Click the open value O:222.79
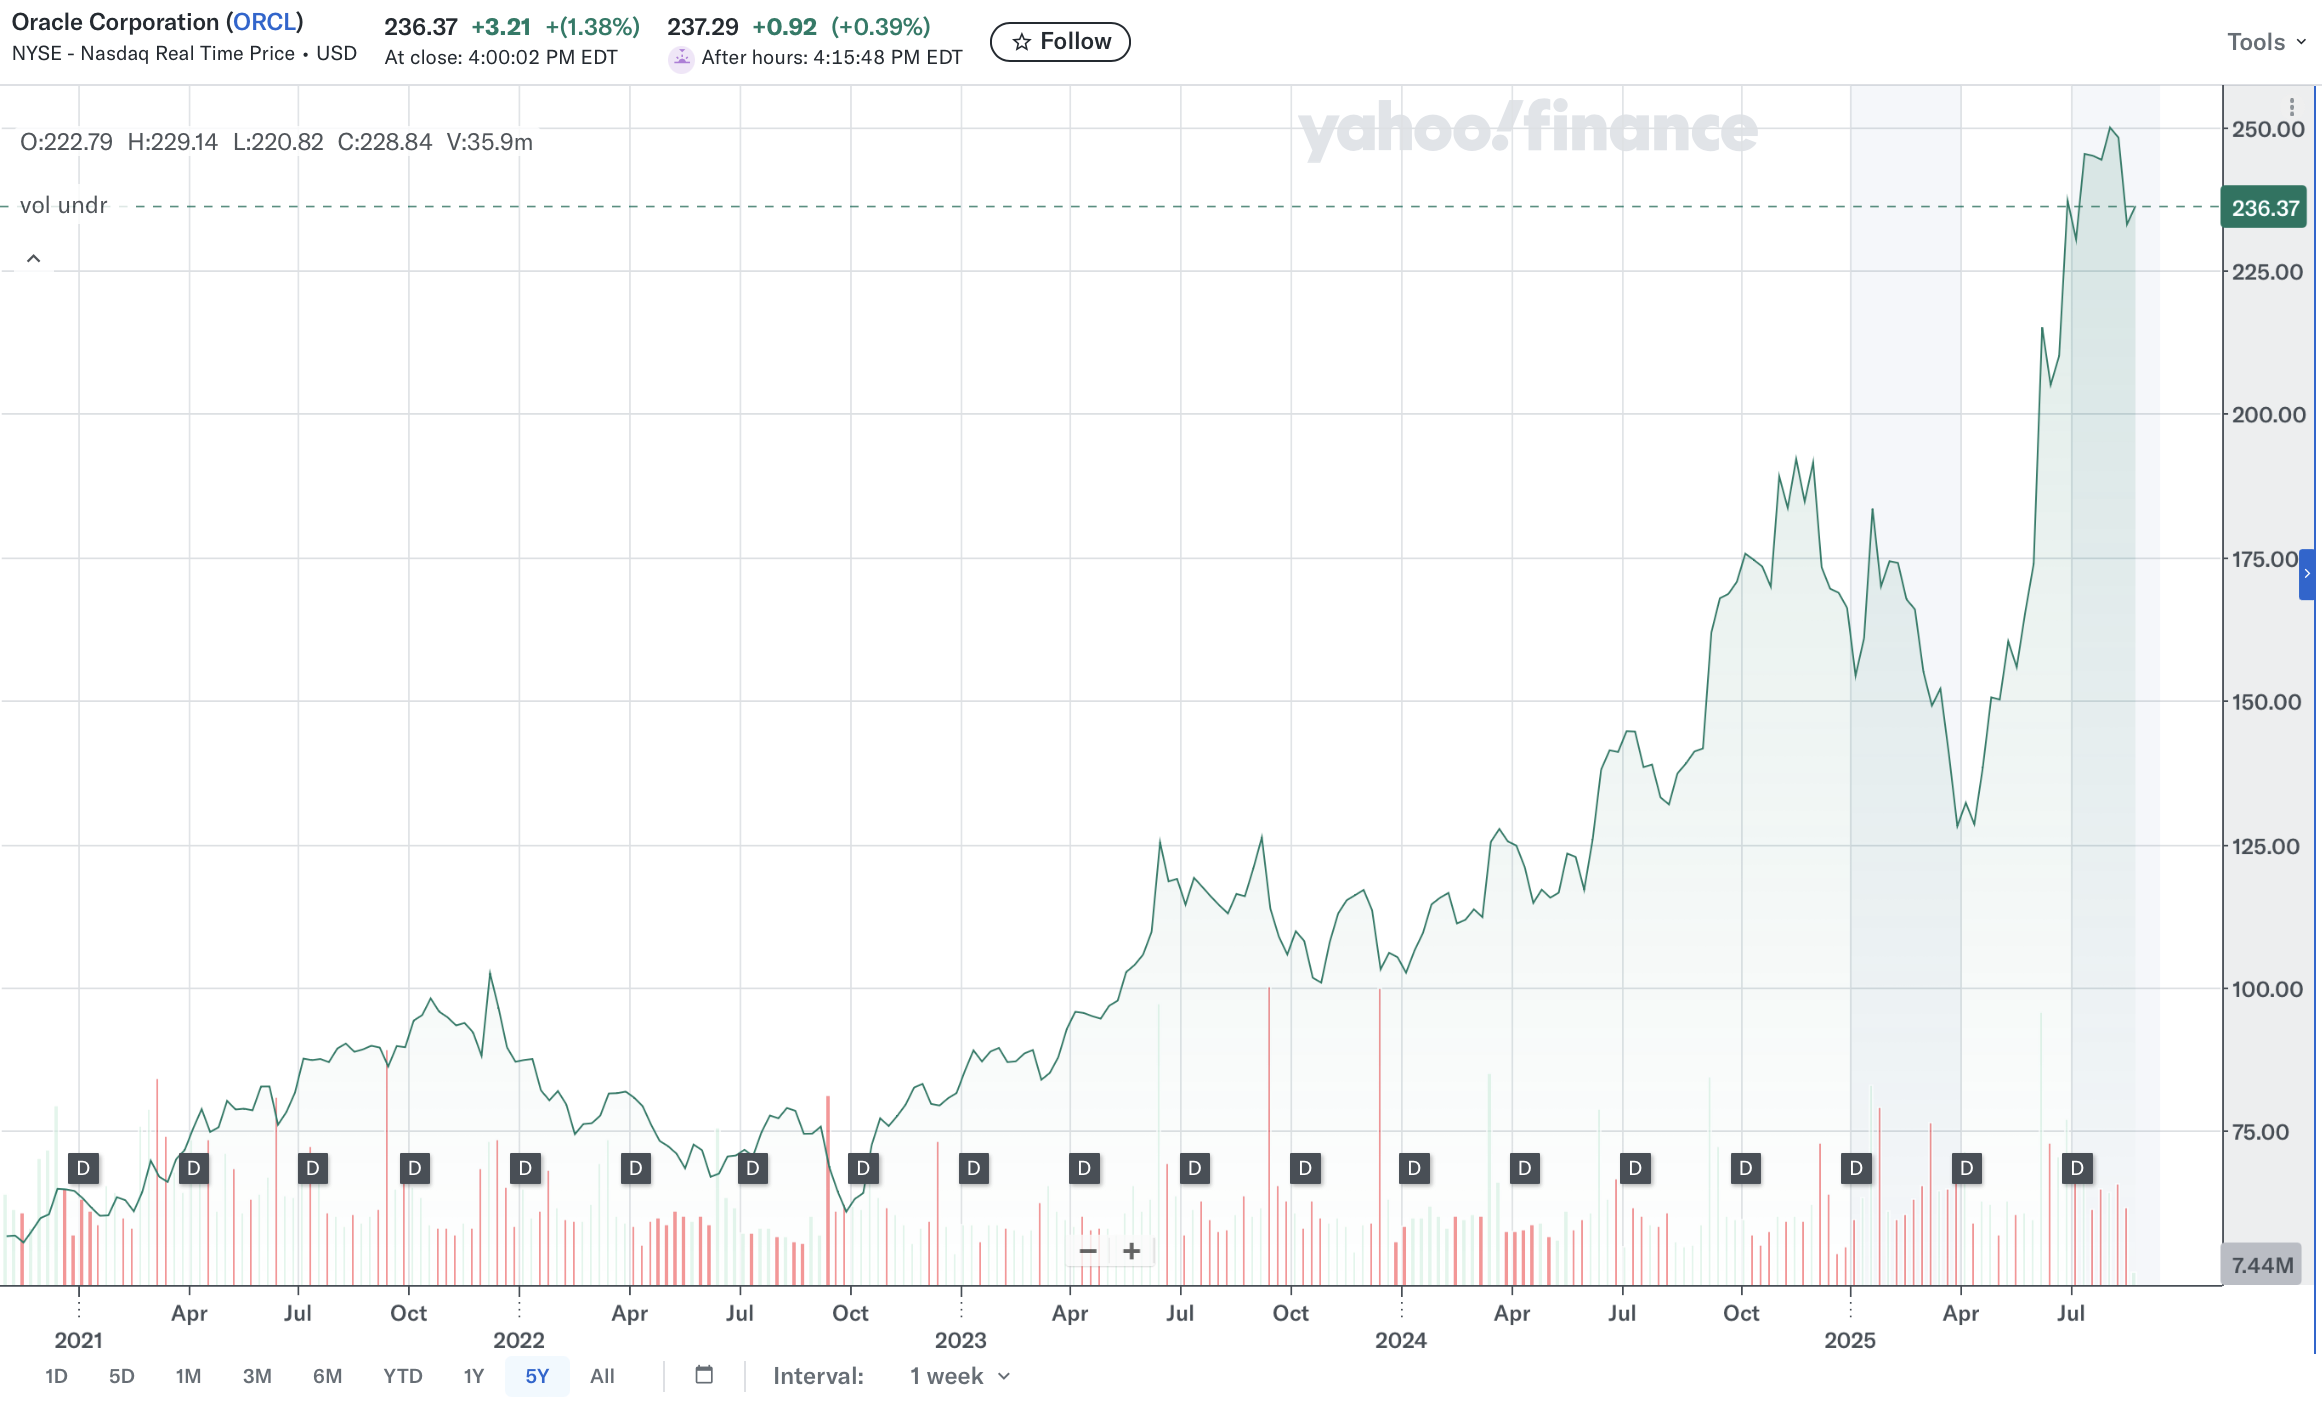The height and width of the screenshot is (1410, 2322). coord(66,142)
